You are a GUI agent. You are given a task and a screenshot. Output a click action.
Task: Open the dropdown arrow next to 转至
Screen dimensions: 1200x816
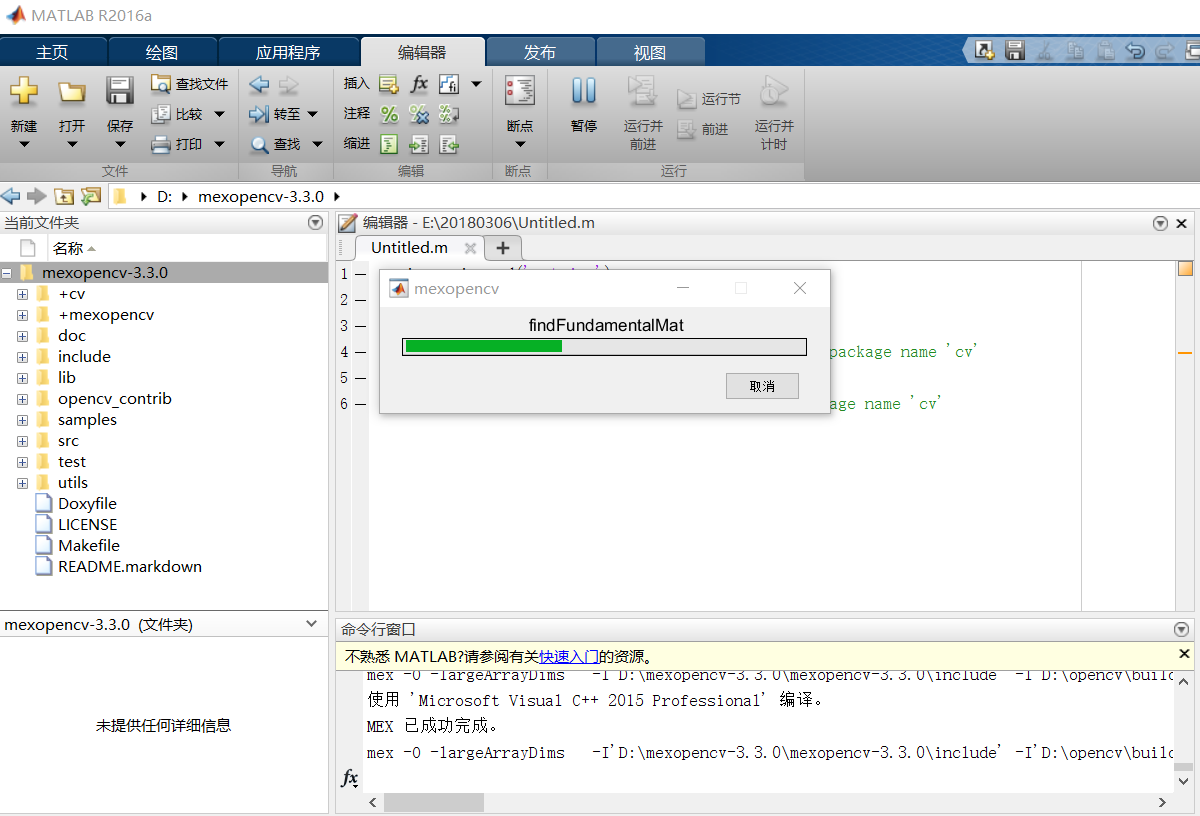click(312, 114)
